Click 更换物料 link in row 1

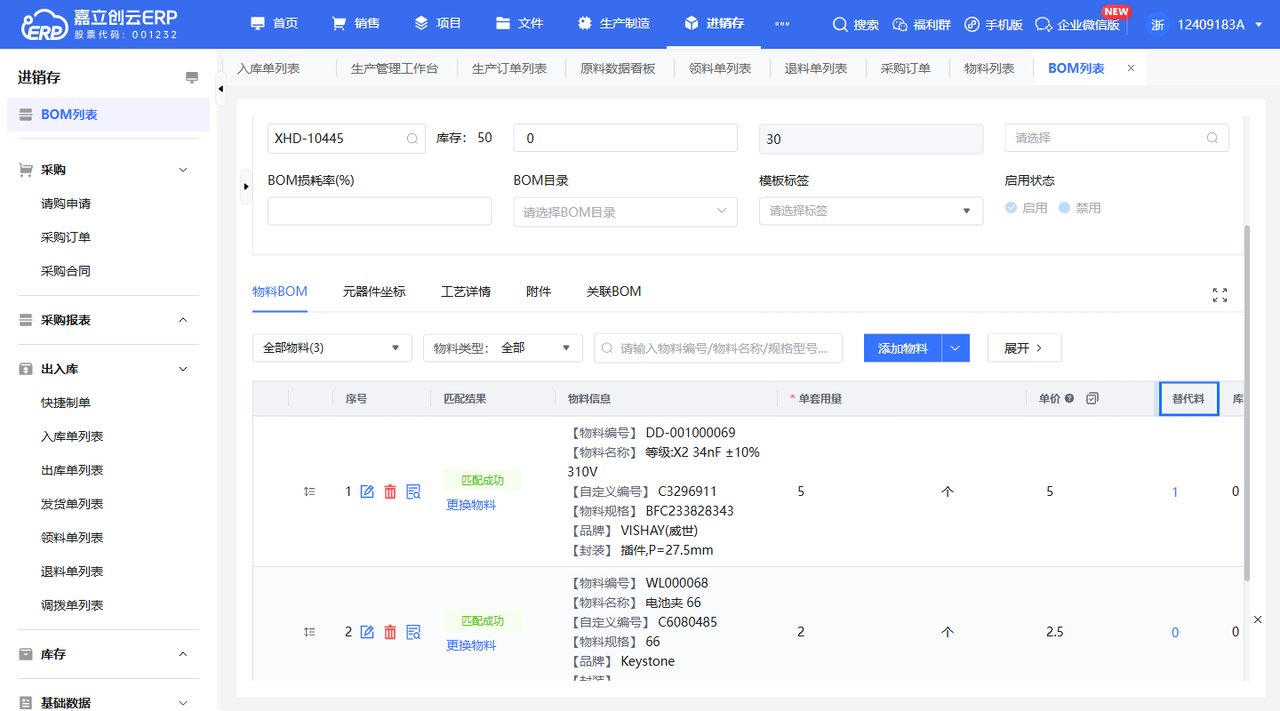(471, 505)
